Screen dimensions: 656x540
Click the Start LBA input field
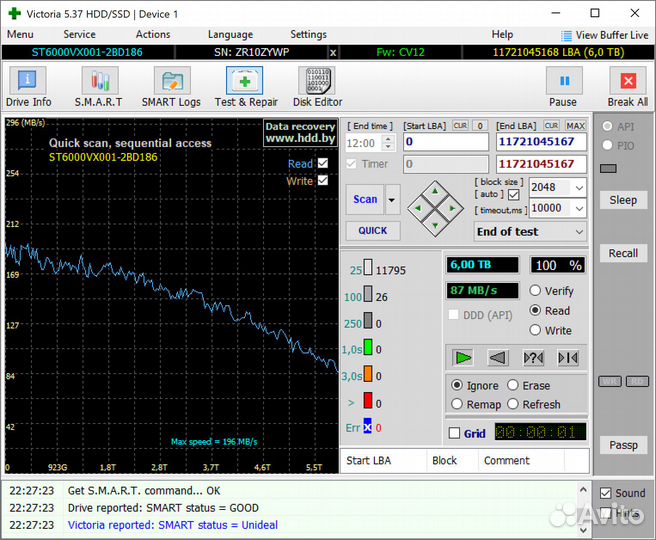pyautogui.click(x=446, y=142)
